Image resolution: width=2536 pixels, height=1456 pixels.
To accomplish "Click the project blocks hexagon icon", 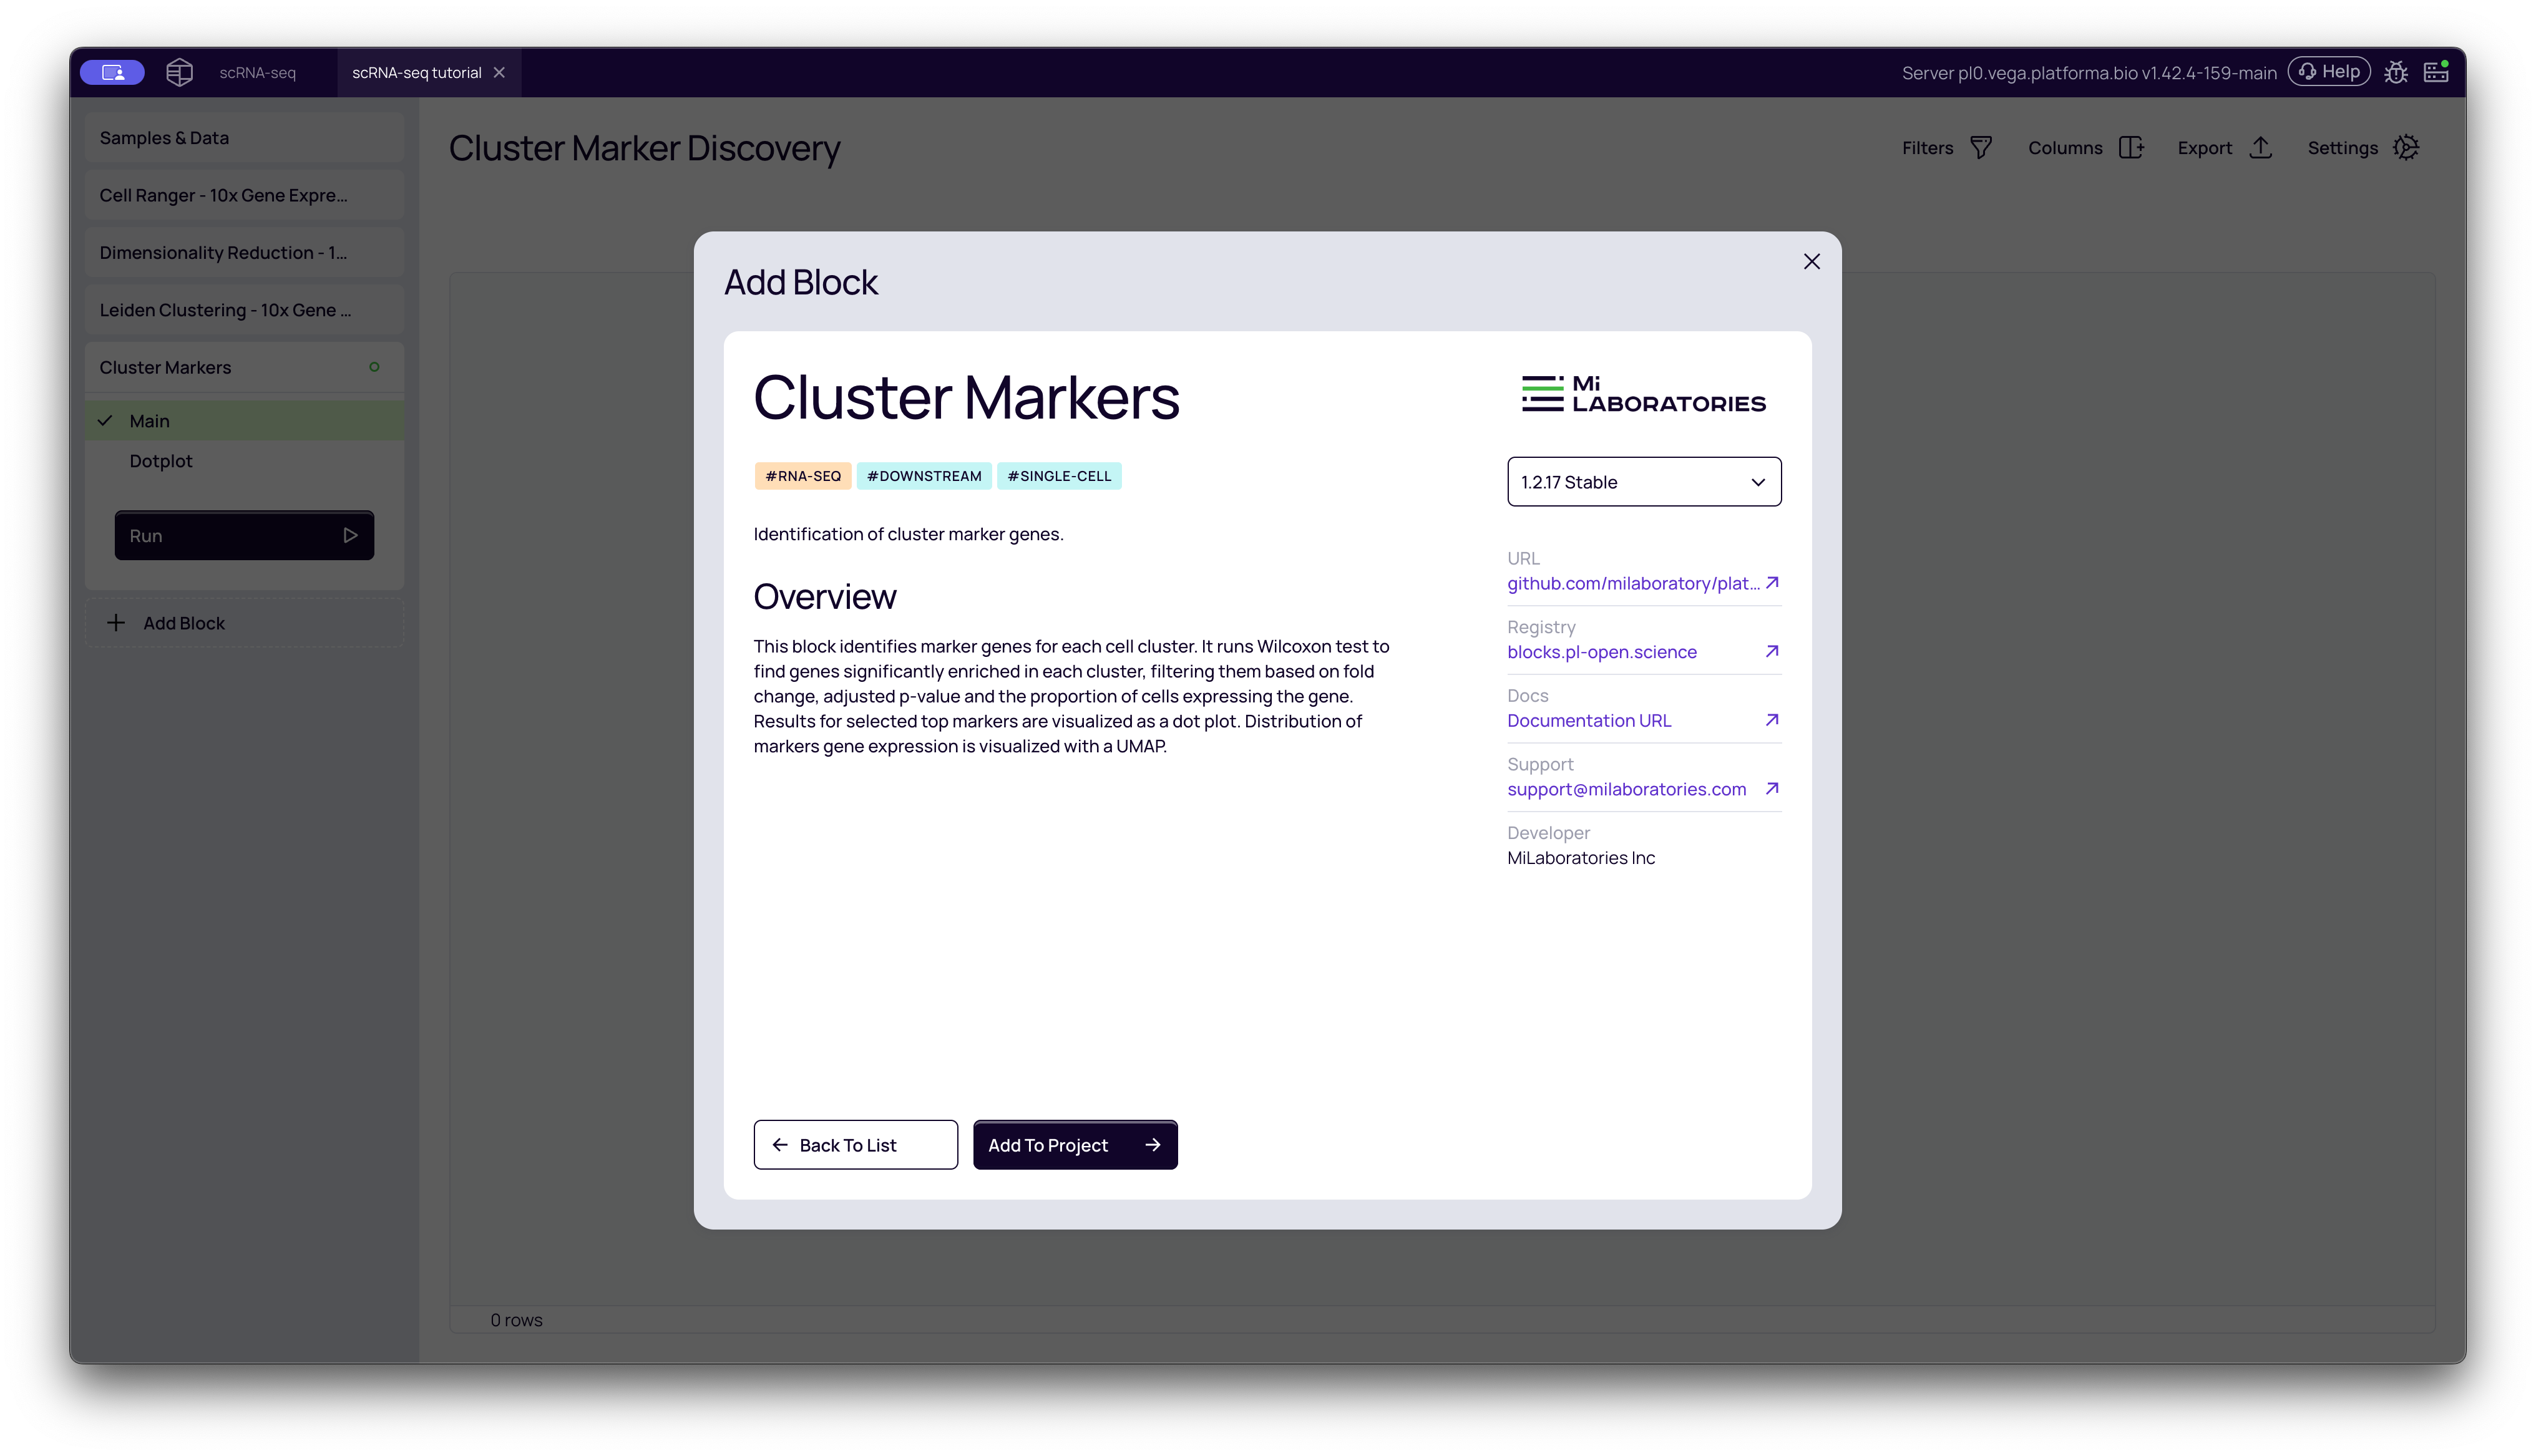I will (179, 71).
